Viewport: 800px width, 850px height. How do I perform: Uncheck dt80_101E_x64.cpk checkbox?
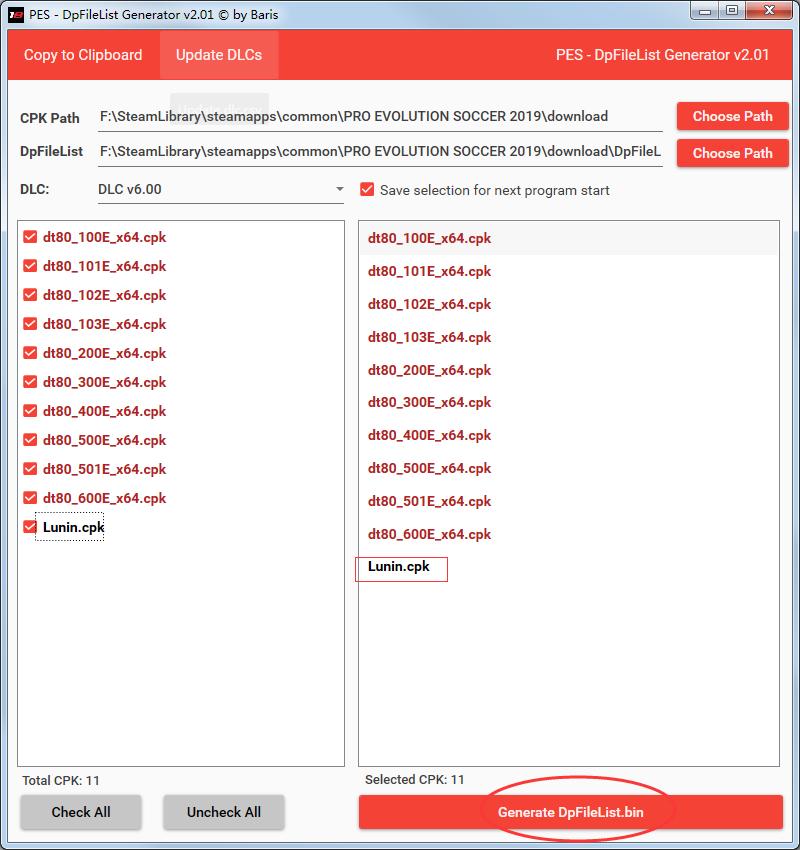pos(30,266)
